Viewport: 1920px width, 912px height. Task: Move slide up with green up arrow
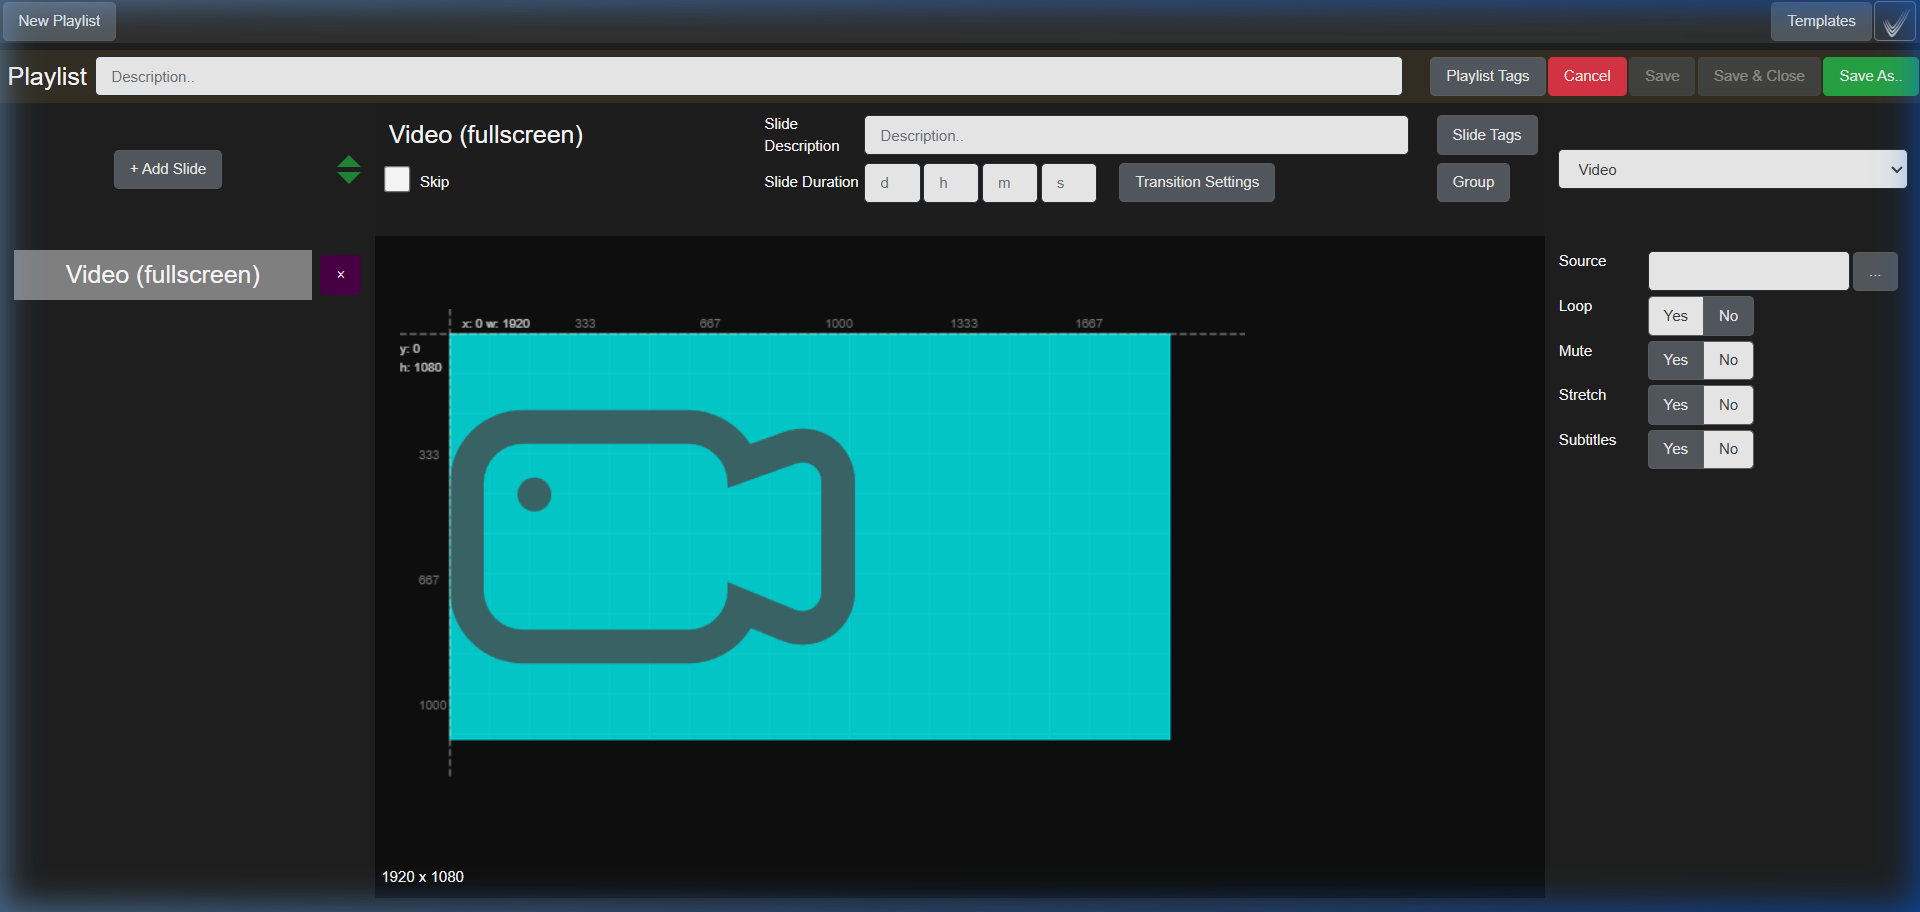pos(348,162)
